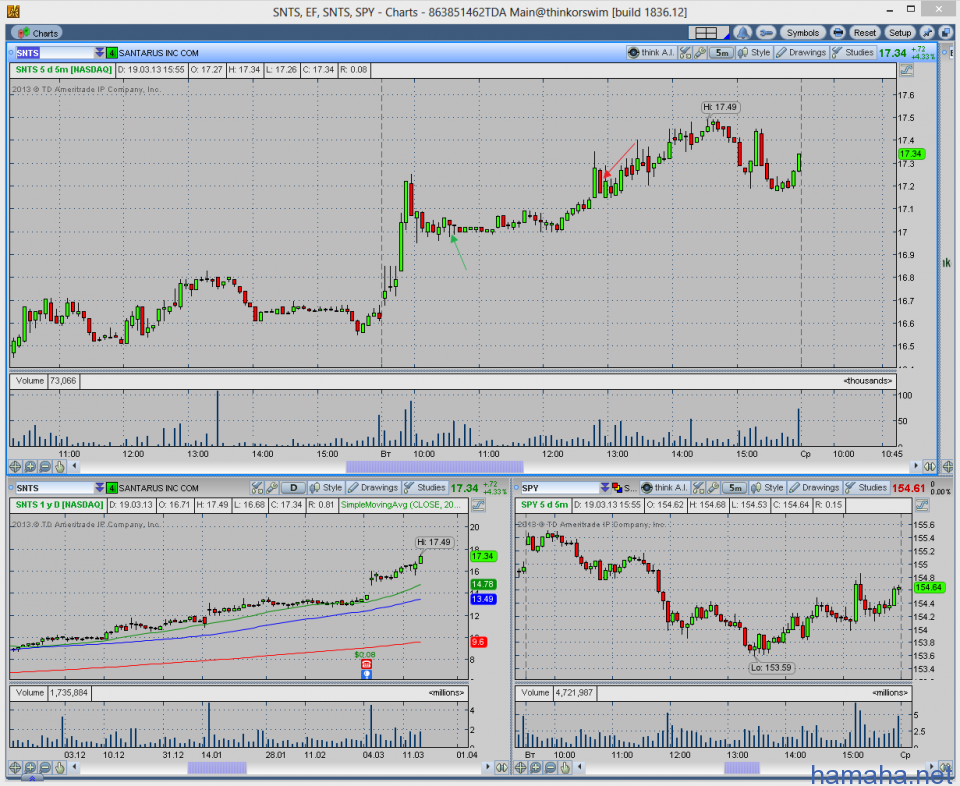Toggle the price axis scale icon in top chart
This screenshot has width=960, height=786.
907,70
